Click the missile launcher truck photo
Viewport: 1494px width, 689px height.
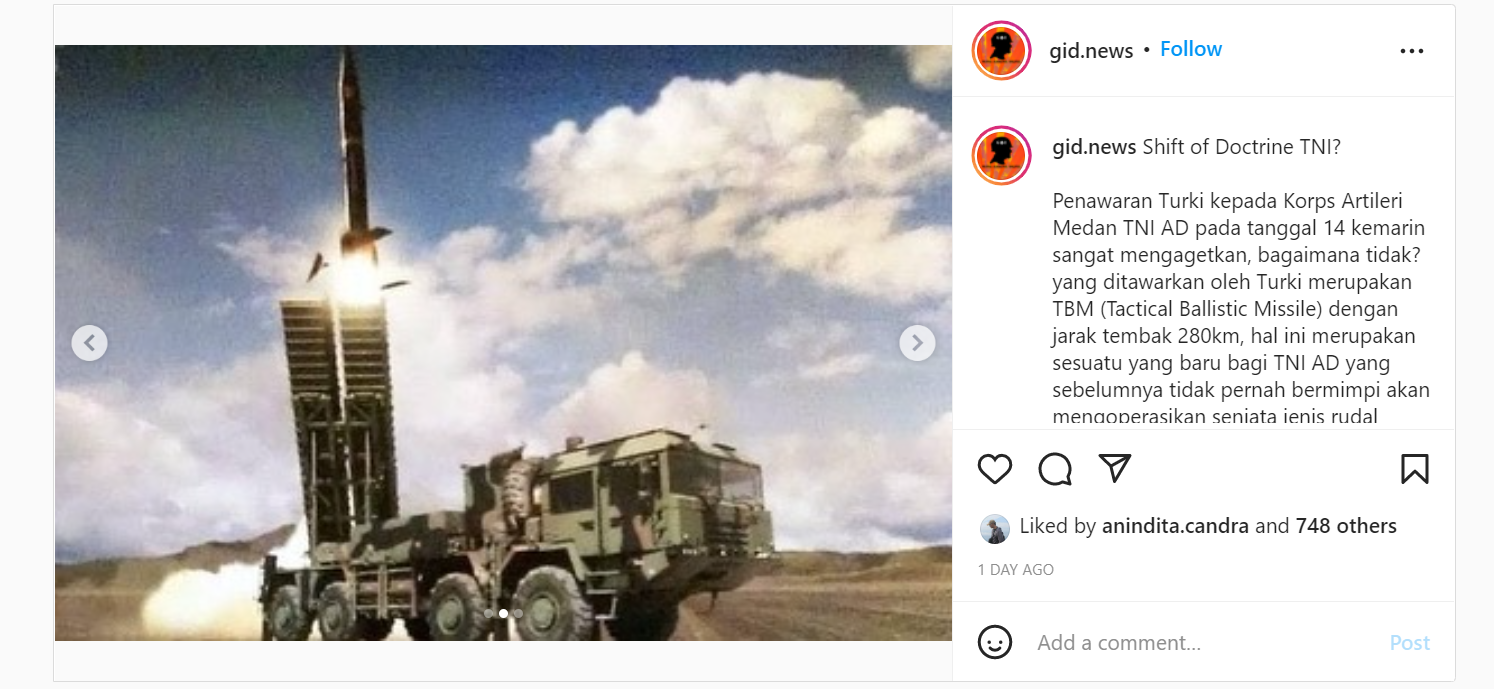click(x=503, y=343)
